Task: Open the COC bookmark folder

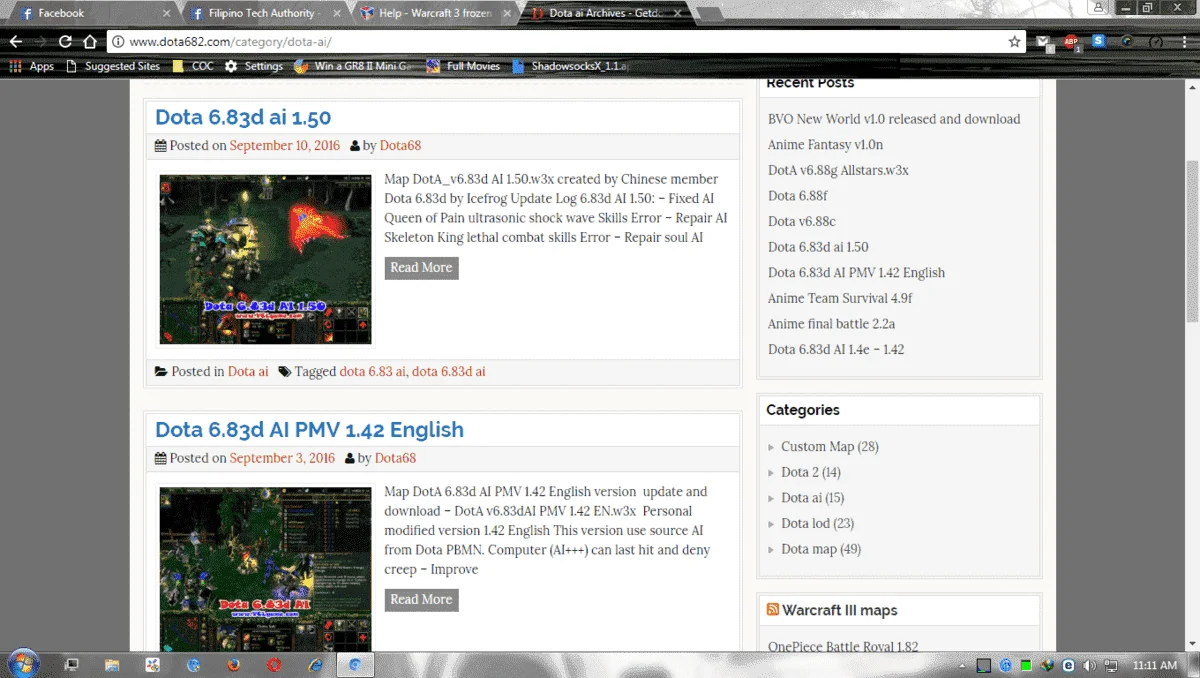Action: (x=193, y=66)
